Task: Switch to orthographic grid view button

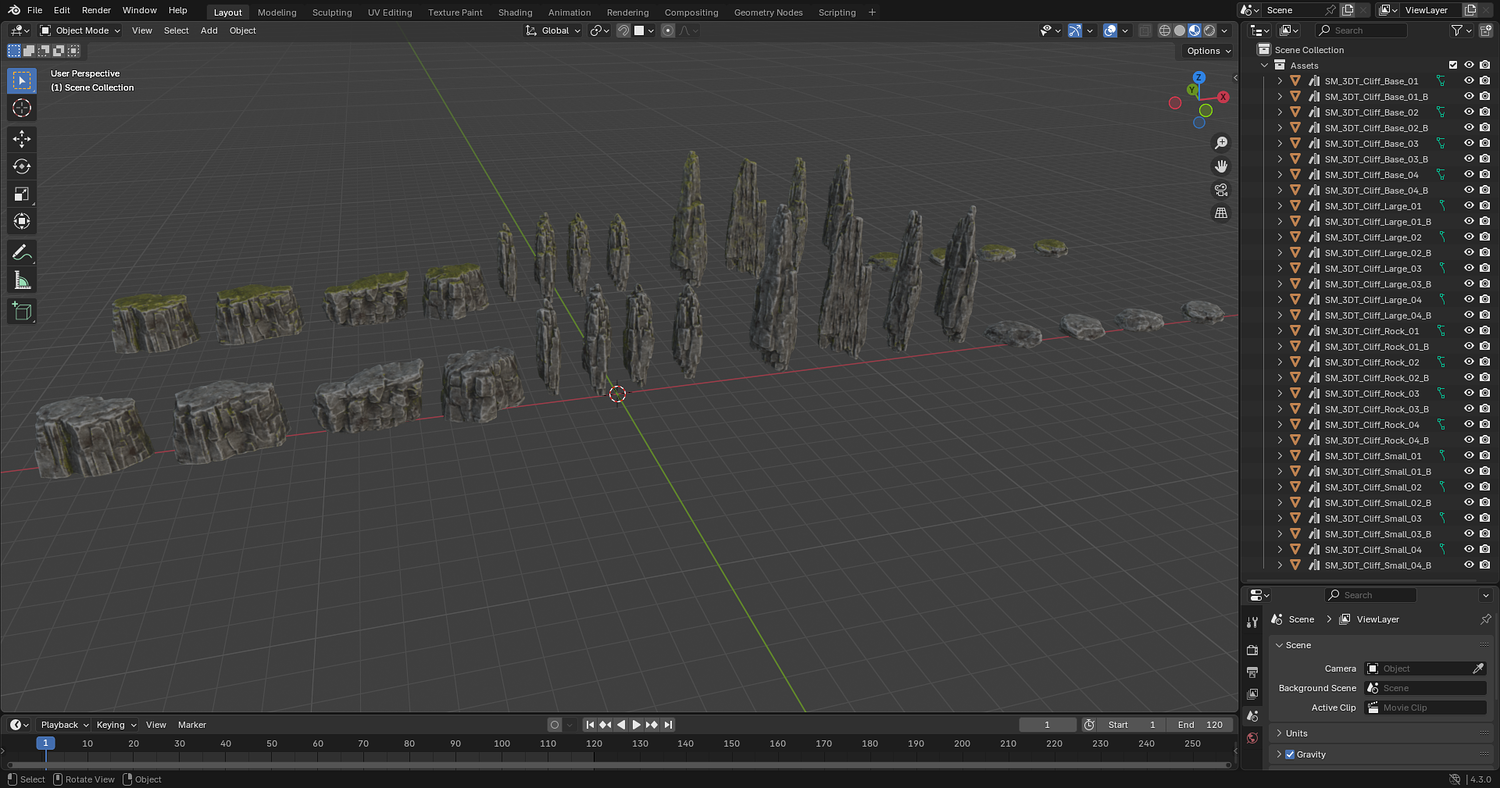Action: tap(1220, 213)
